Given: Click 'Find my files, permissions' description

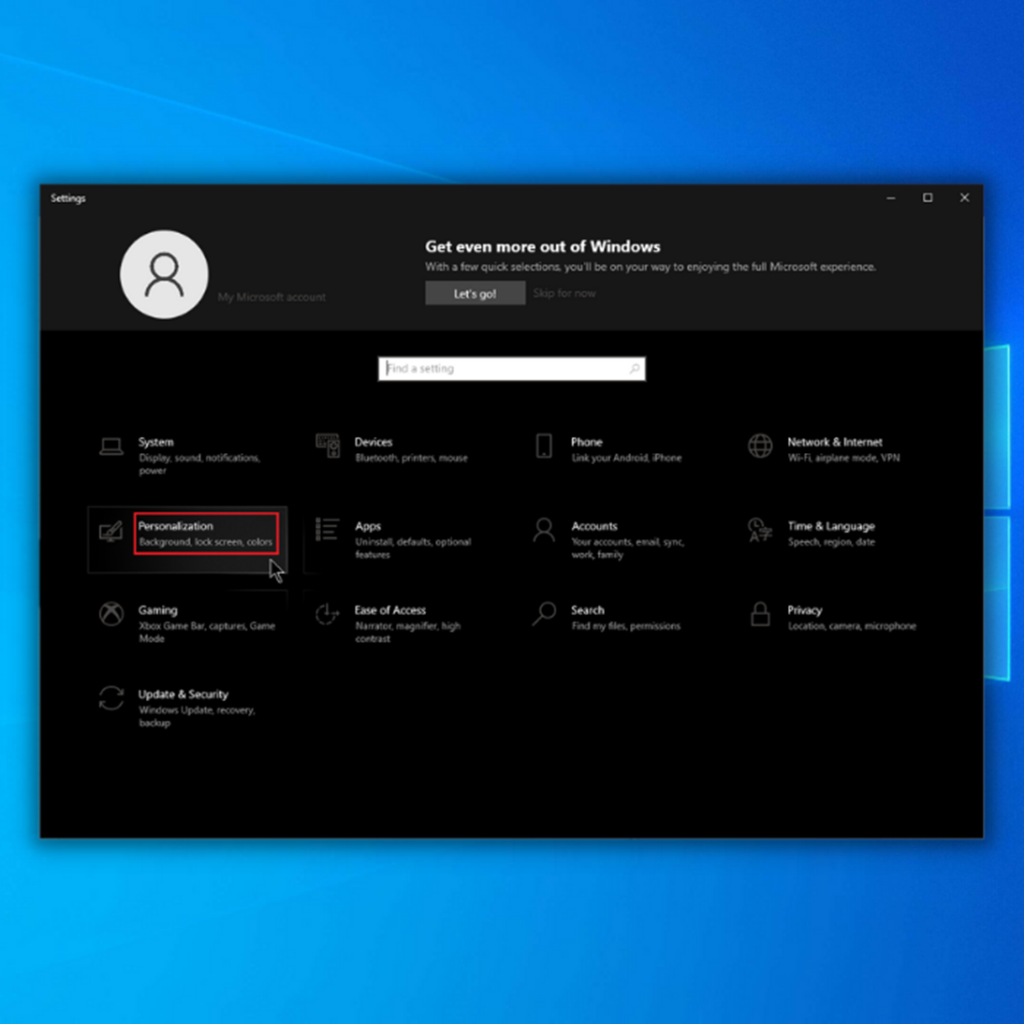Looking at the screenshot, I should point(626,626).
